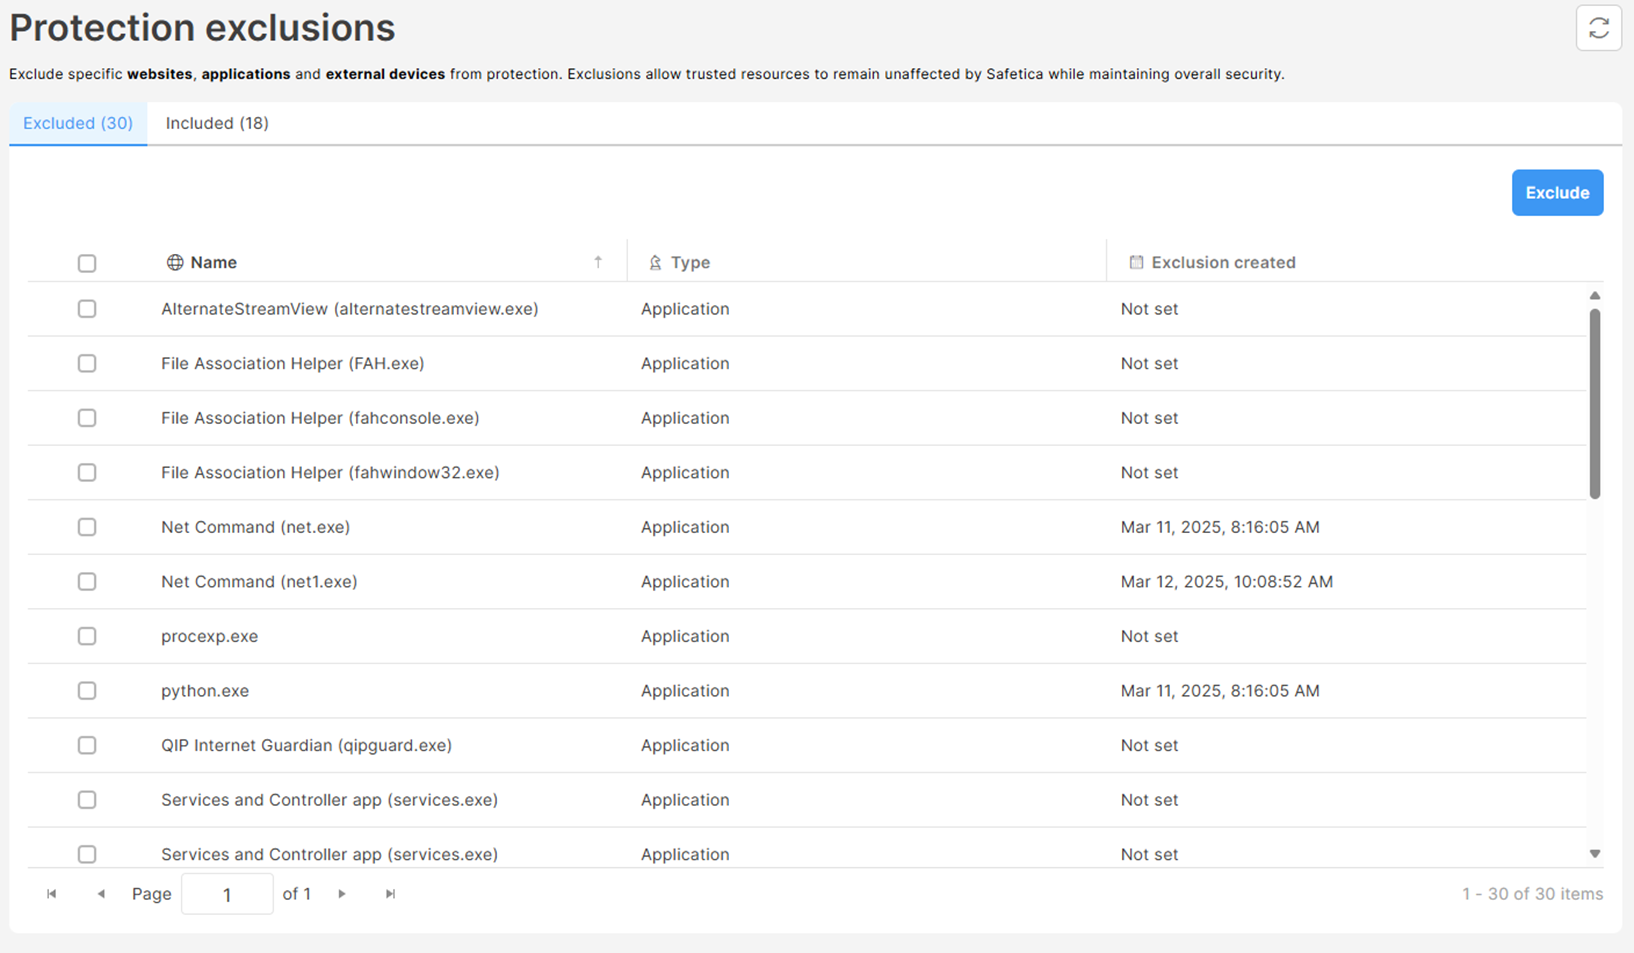Check the Net Command (net.exe) checkbox

coord(87,527)
